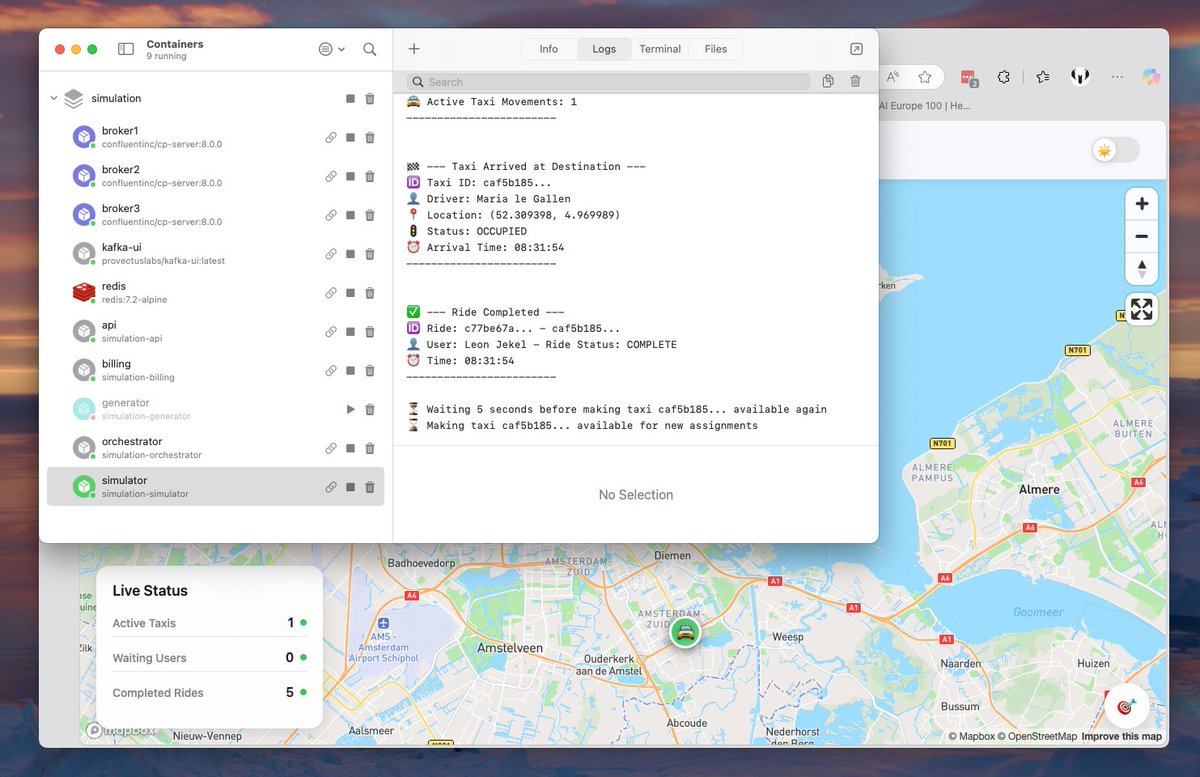The image size is (1200, 777).
Task: Open the browser favorites list icon
Action: (x=1043, y=77)
